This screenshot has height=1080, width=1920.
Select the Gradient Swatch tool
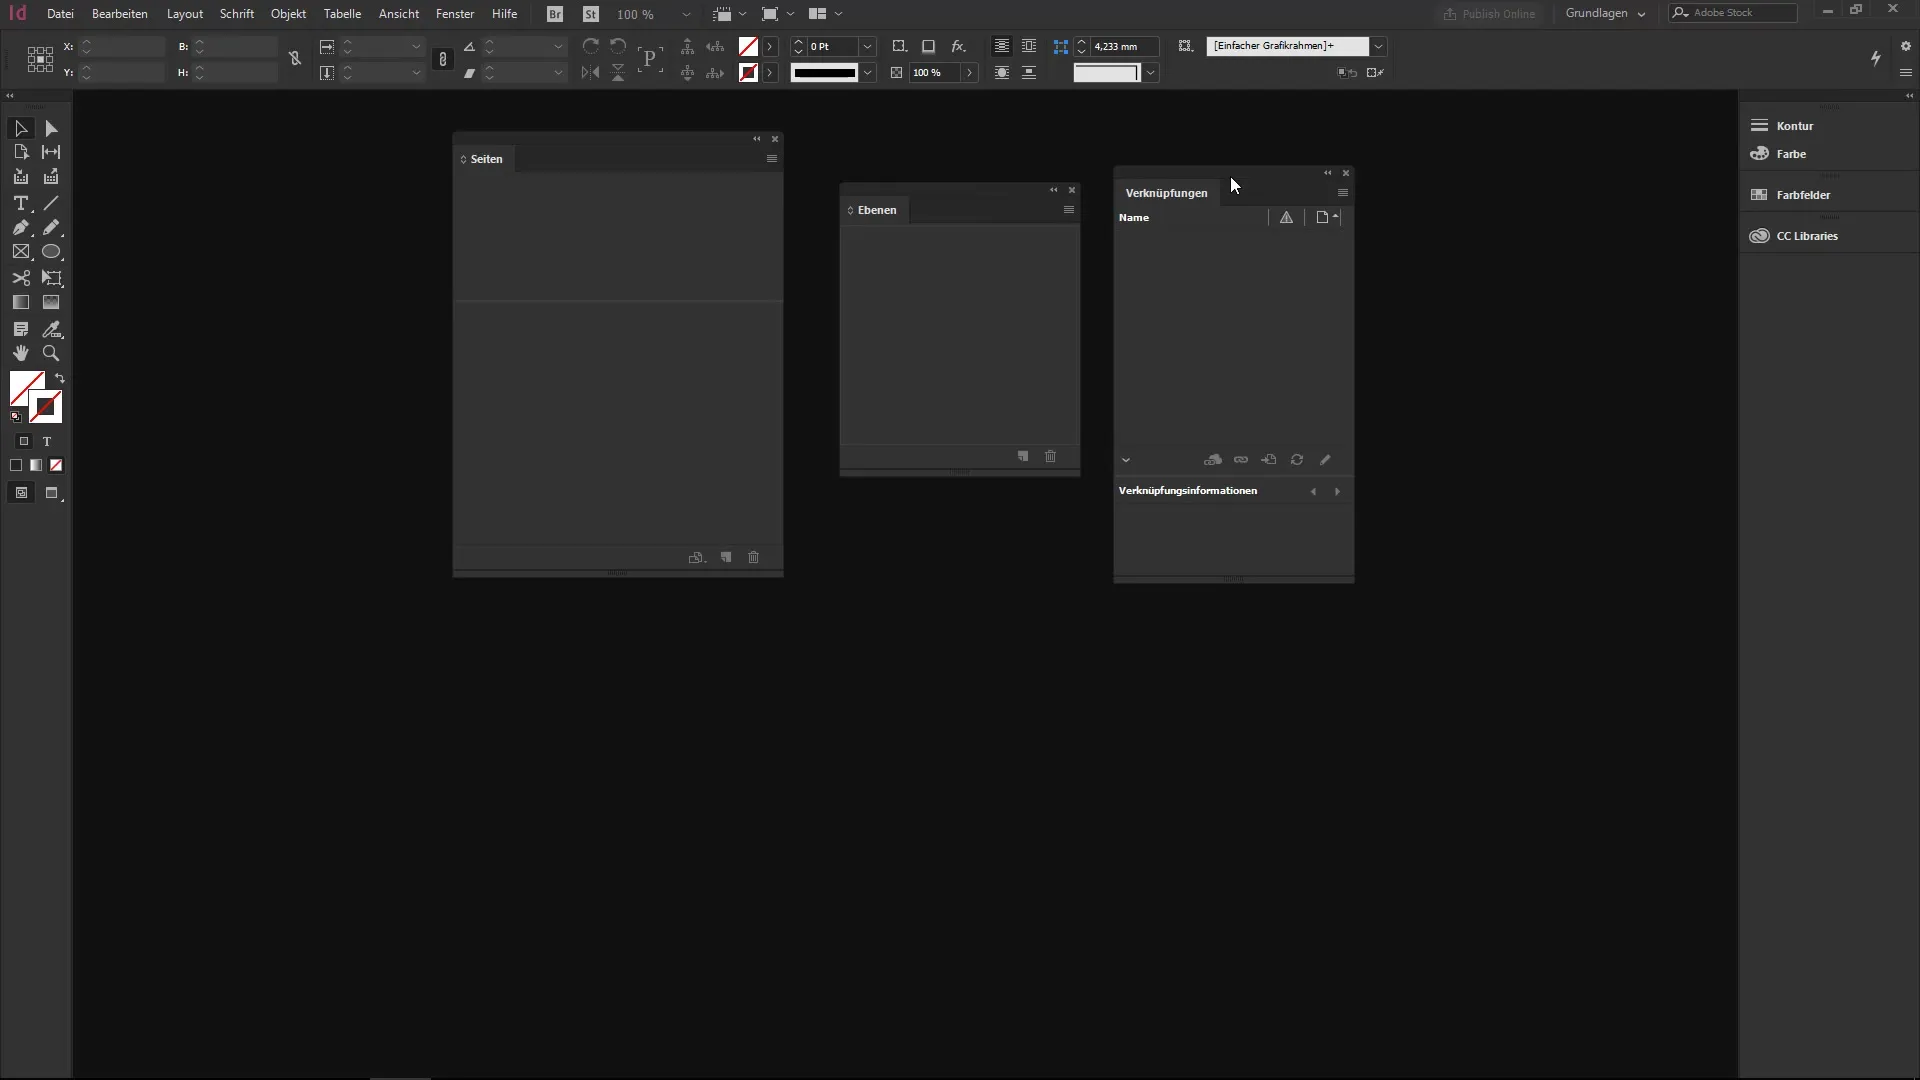pos(20,302)
